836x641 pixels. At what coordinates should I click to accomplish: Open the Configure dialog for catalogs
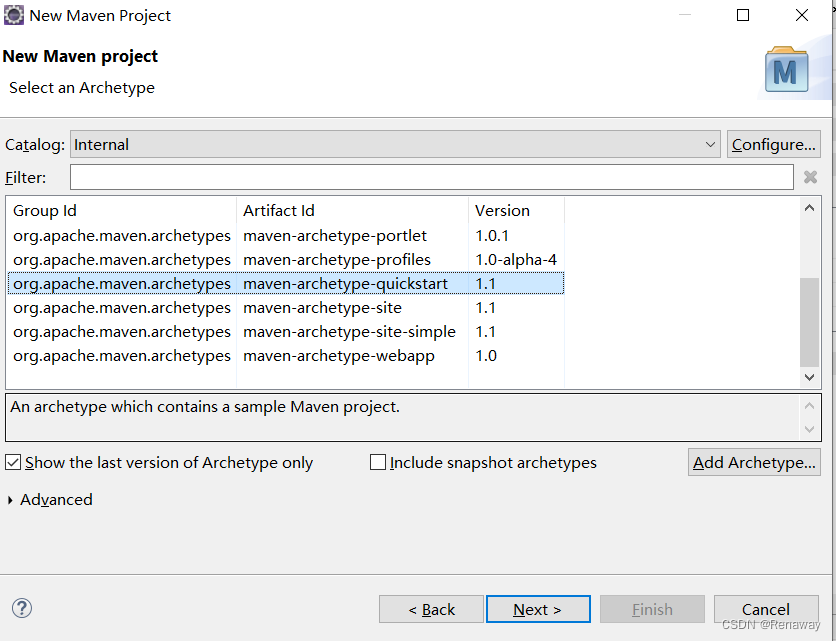click(774, 143)
